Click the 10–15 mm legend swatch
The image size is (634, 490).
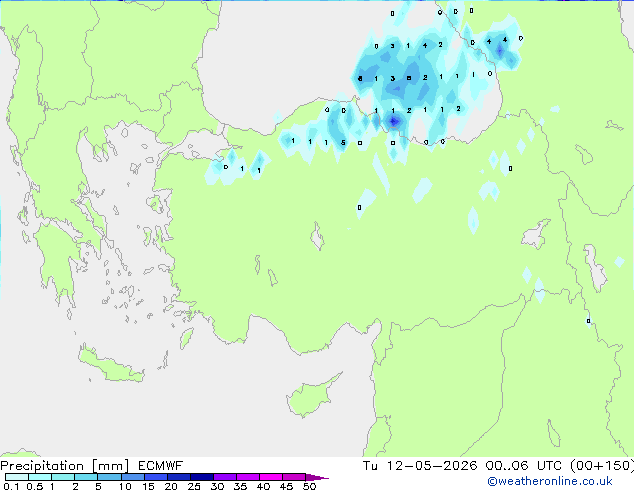click(x=132, y=477)
